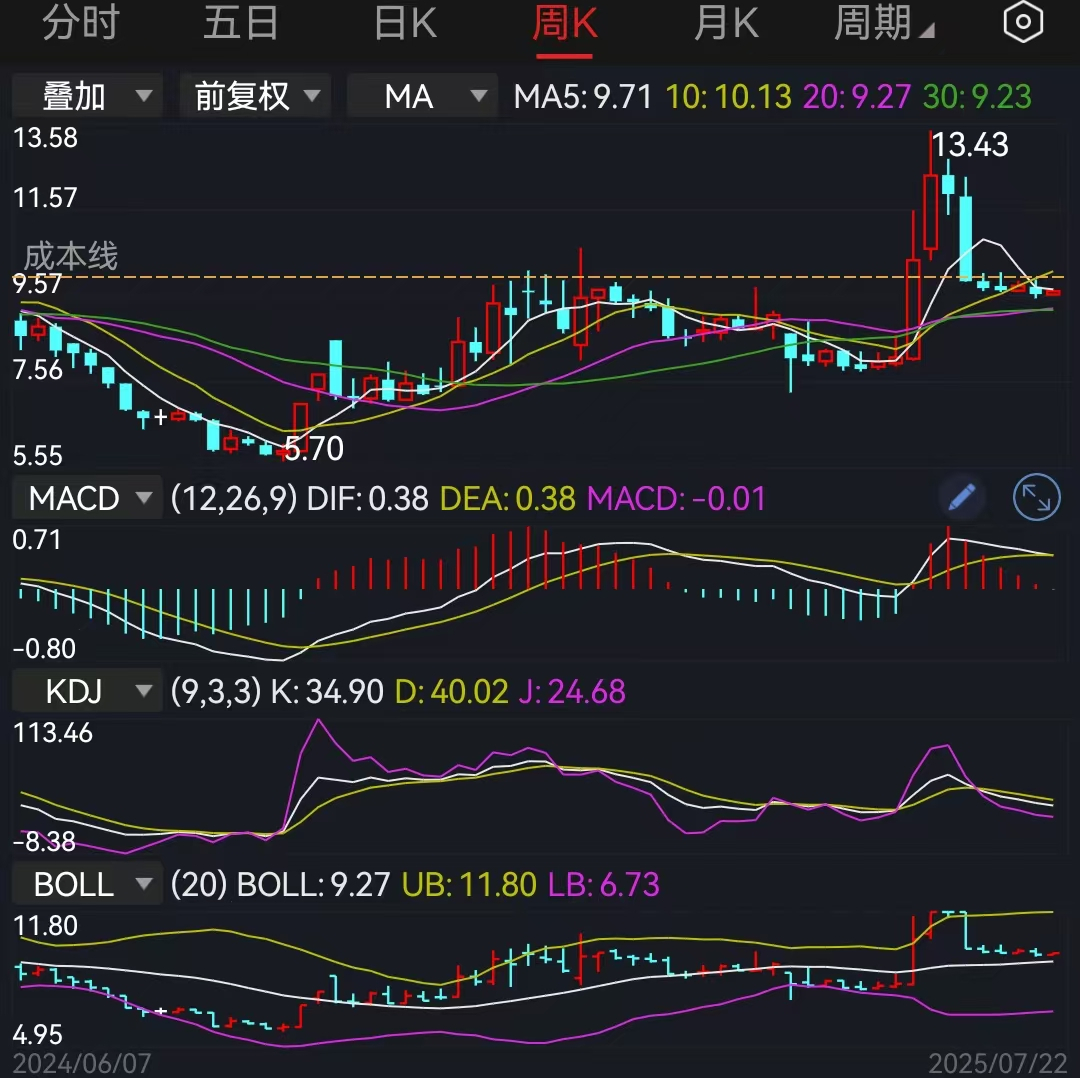Expand the MACD panel to fullscreen
Image resolution: width=1080 pixels, height=1078 pixels.
tap(1036, 497)
